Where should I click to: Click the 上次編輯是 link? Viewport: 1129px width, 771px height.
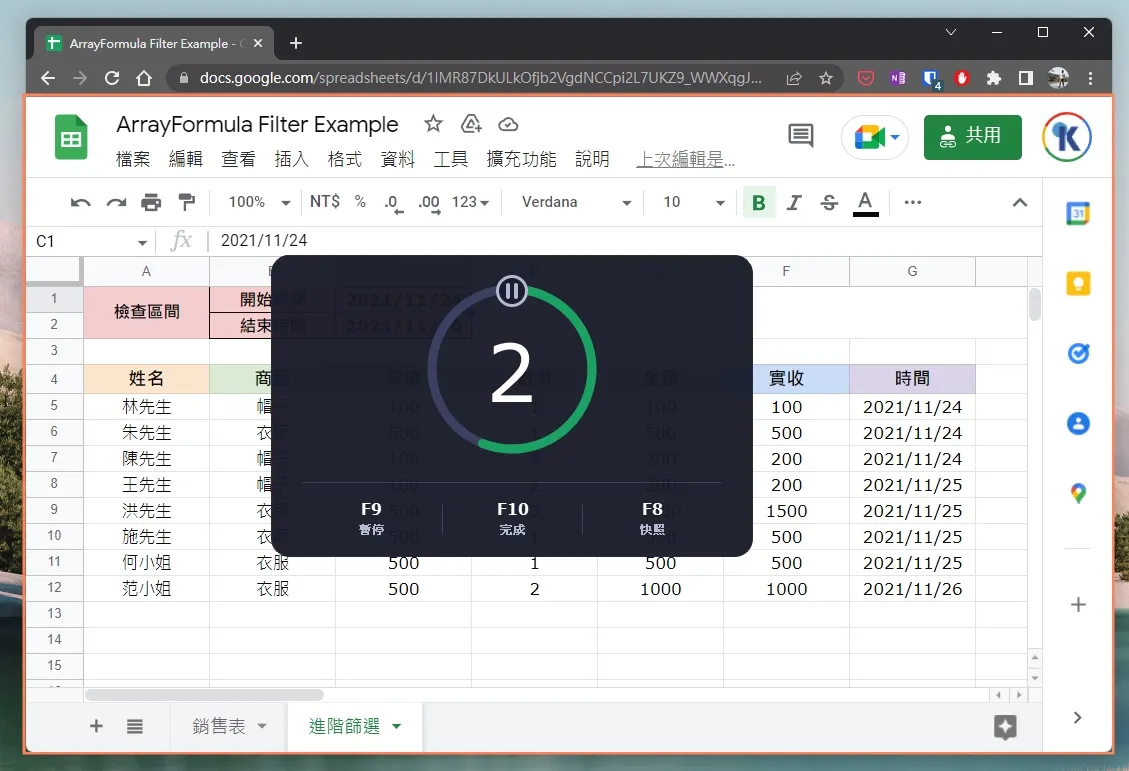[685, 159]
